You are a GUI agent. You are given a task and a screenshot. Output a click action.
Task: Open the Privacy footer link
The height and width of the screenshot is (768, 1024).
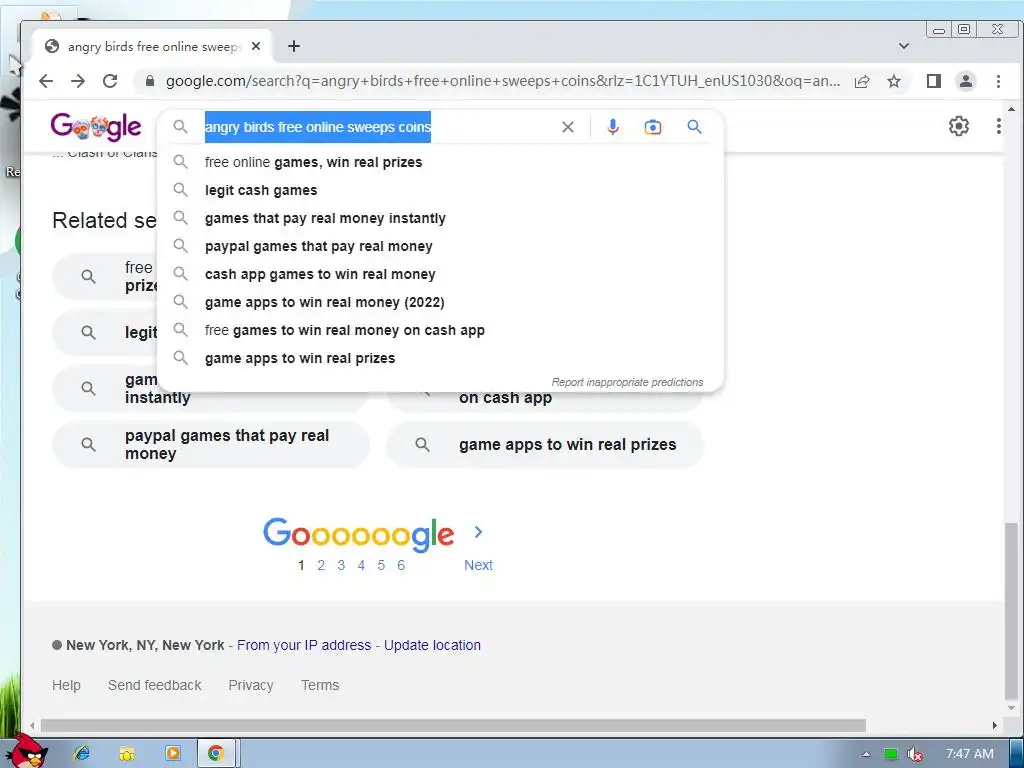tap(251, 685)
